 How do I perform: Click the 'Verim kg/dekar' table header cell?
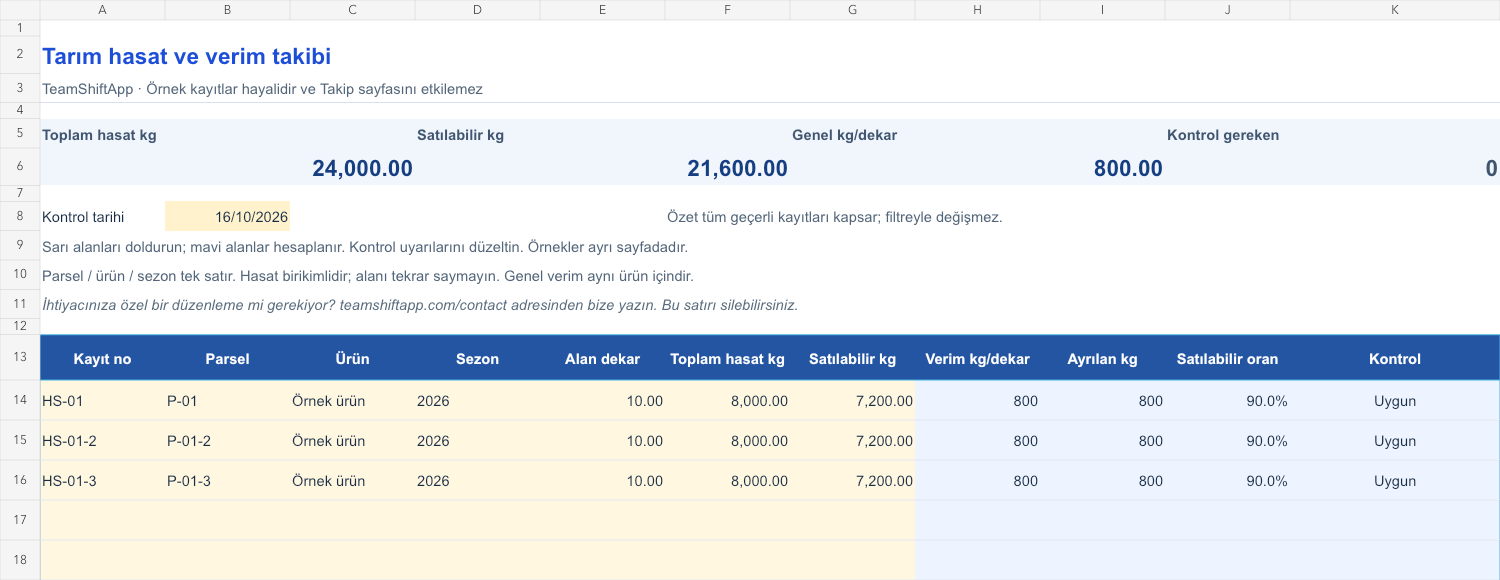click(977, 359)
